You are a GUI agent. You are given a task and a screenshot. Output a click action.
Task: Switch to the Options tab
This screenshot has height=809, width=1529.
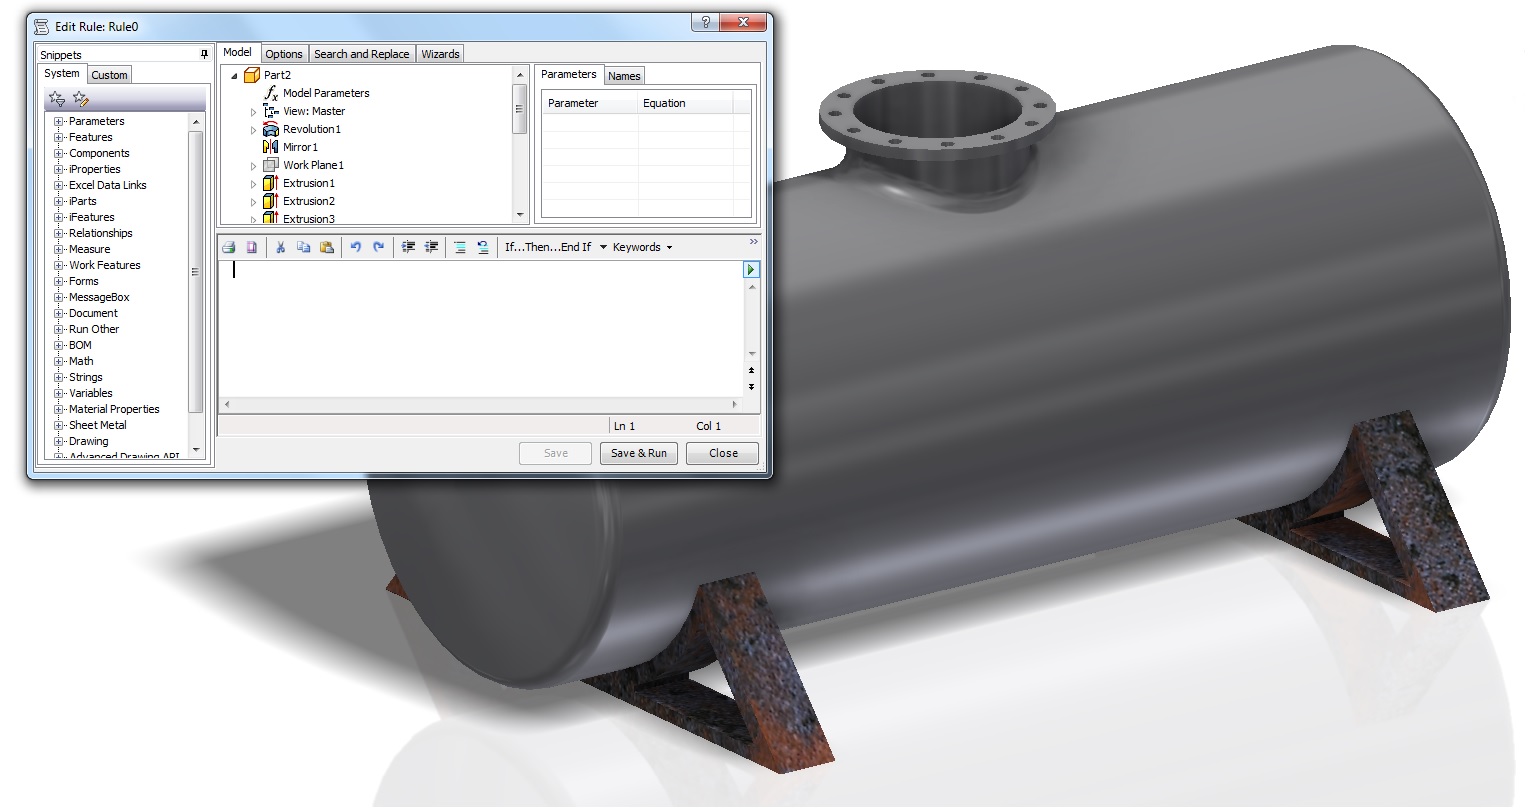tap(284, 54)
